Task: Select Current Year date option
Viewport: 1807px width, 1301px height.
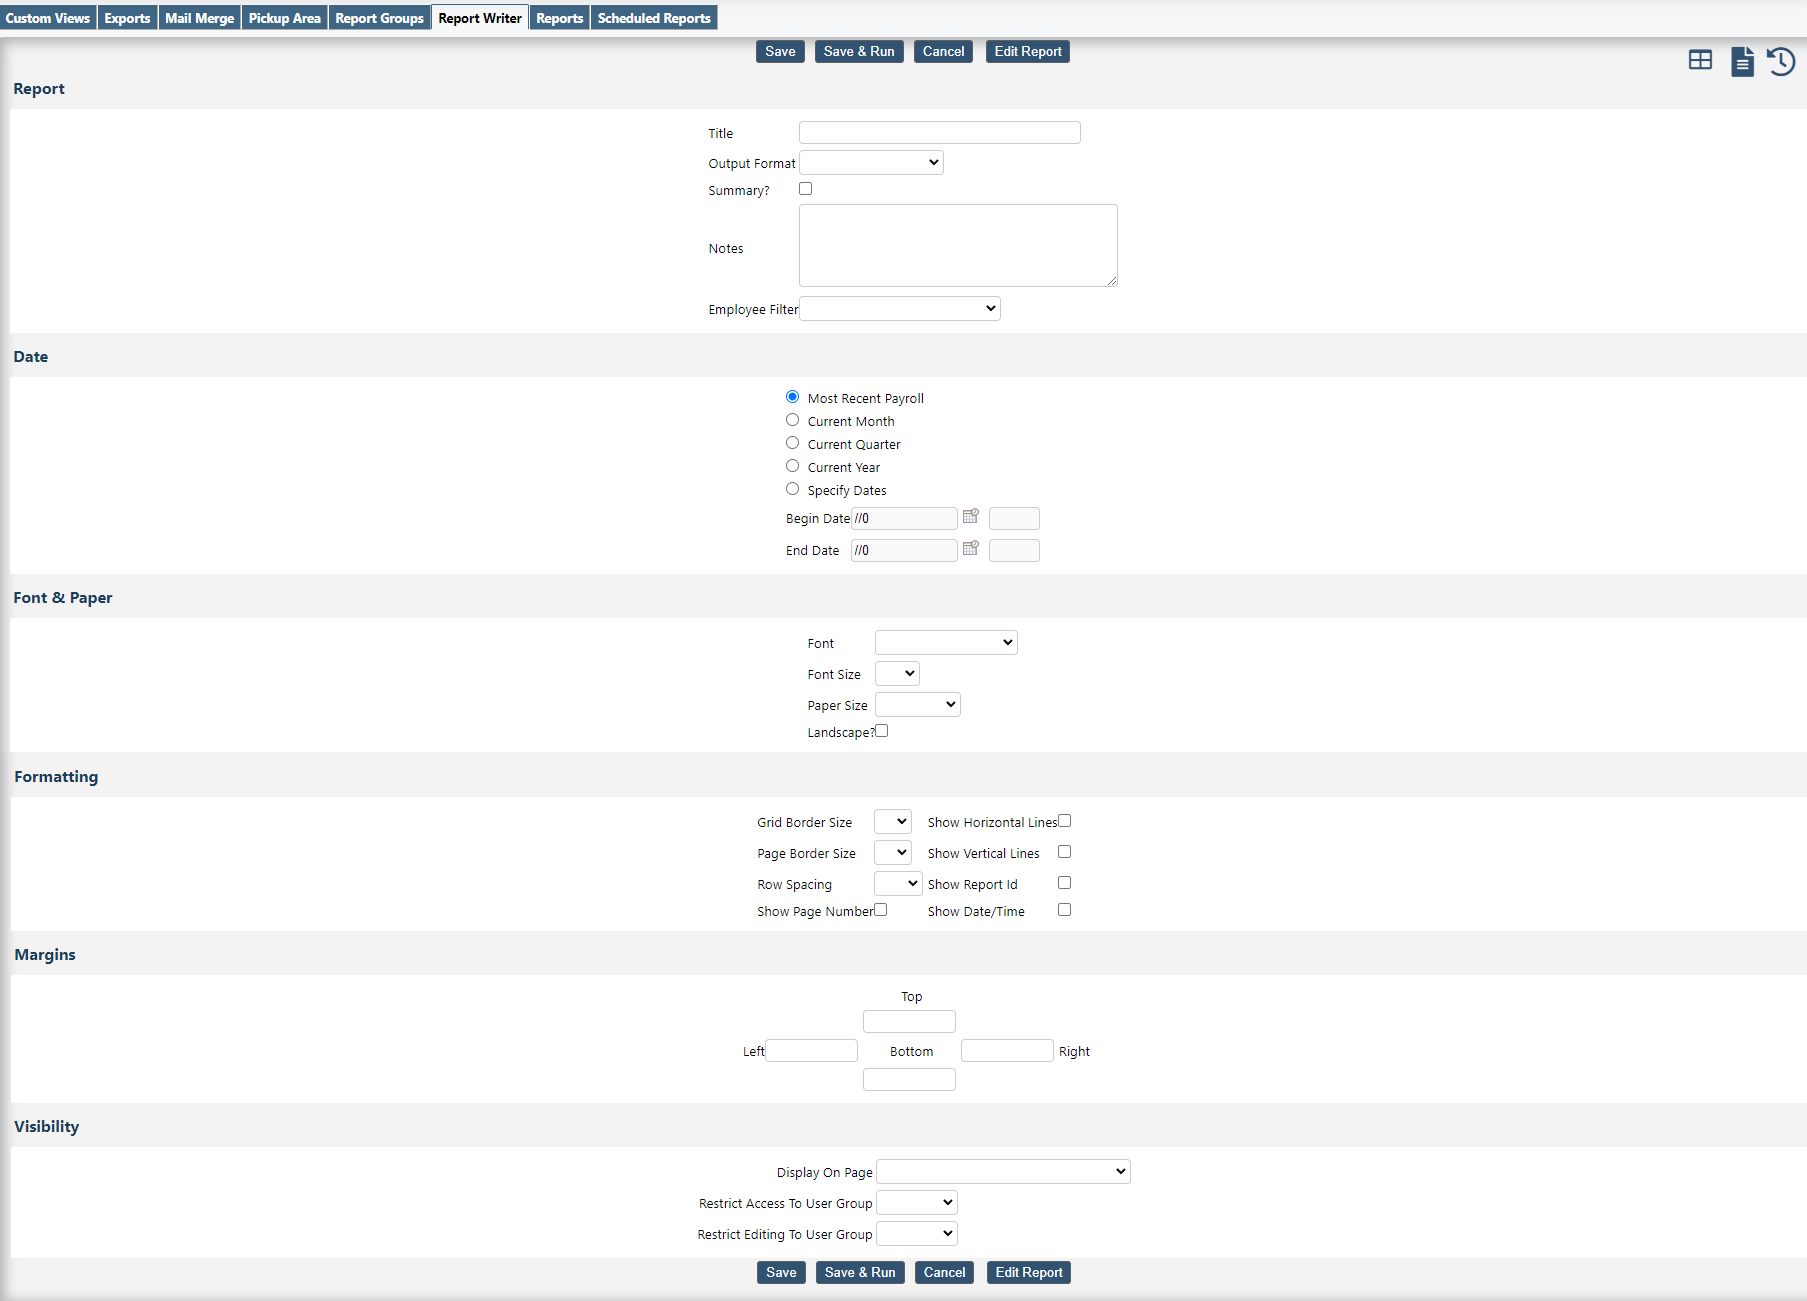Action: [x=792, y=466]
